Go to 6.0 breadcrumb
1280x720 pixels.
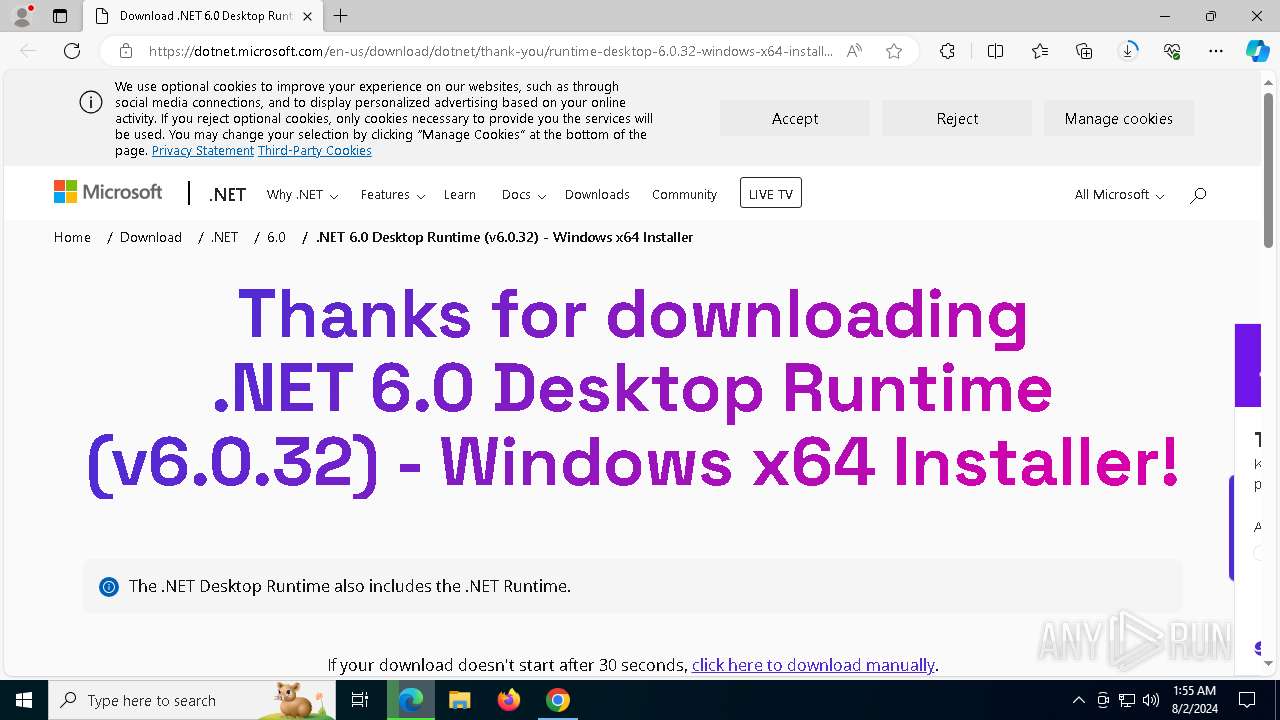coord(276,237)
